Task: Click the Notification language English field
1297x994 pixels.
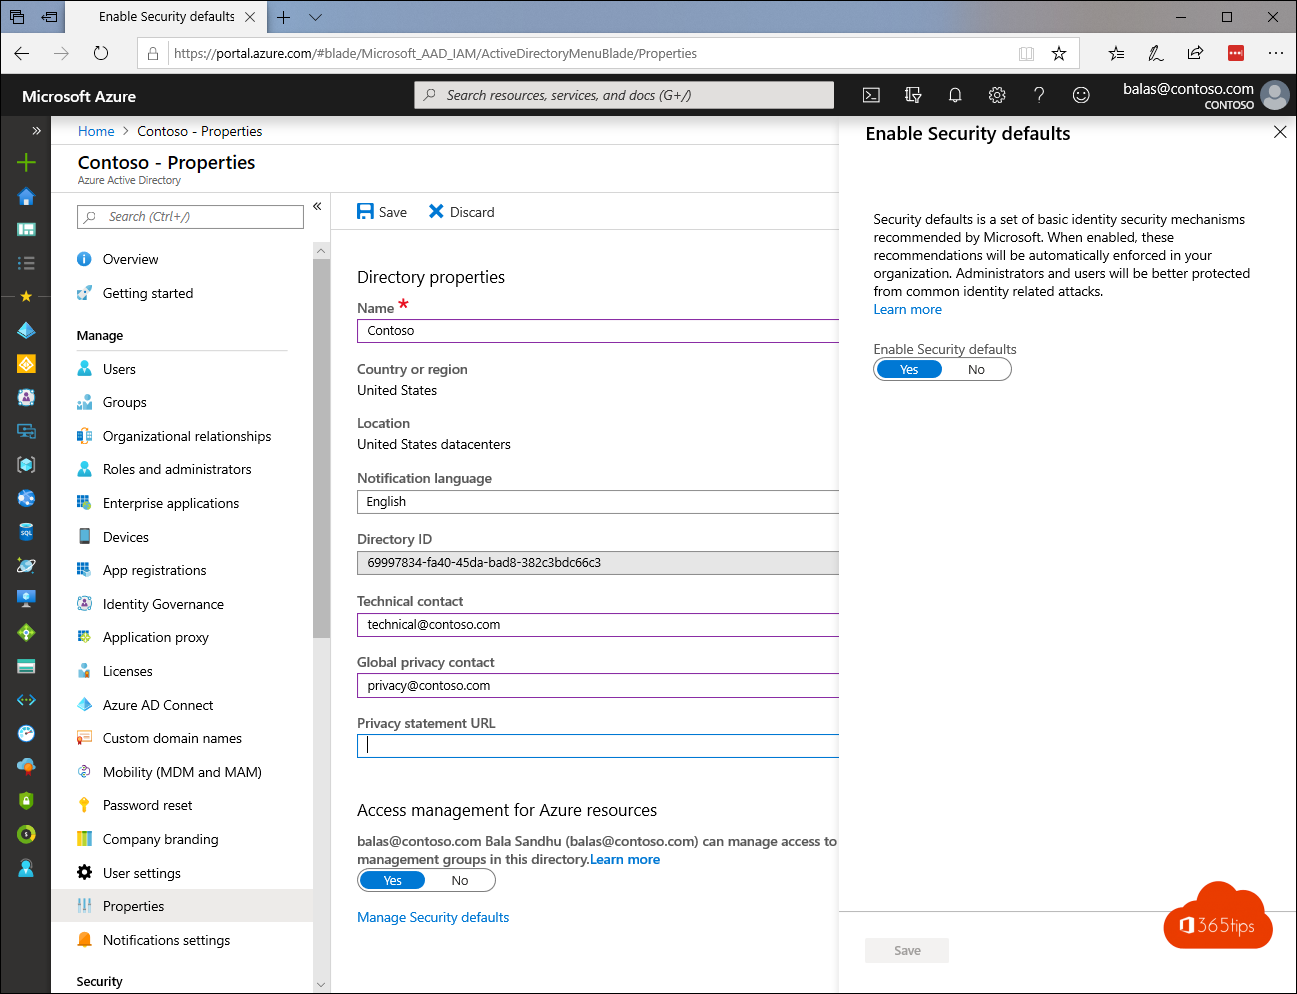Action: (x=597, y=502)
